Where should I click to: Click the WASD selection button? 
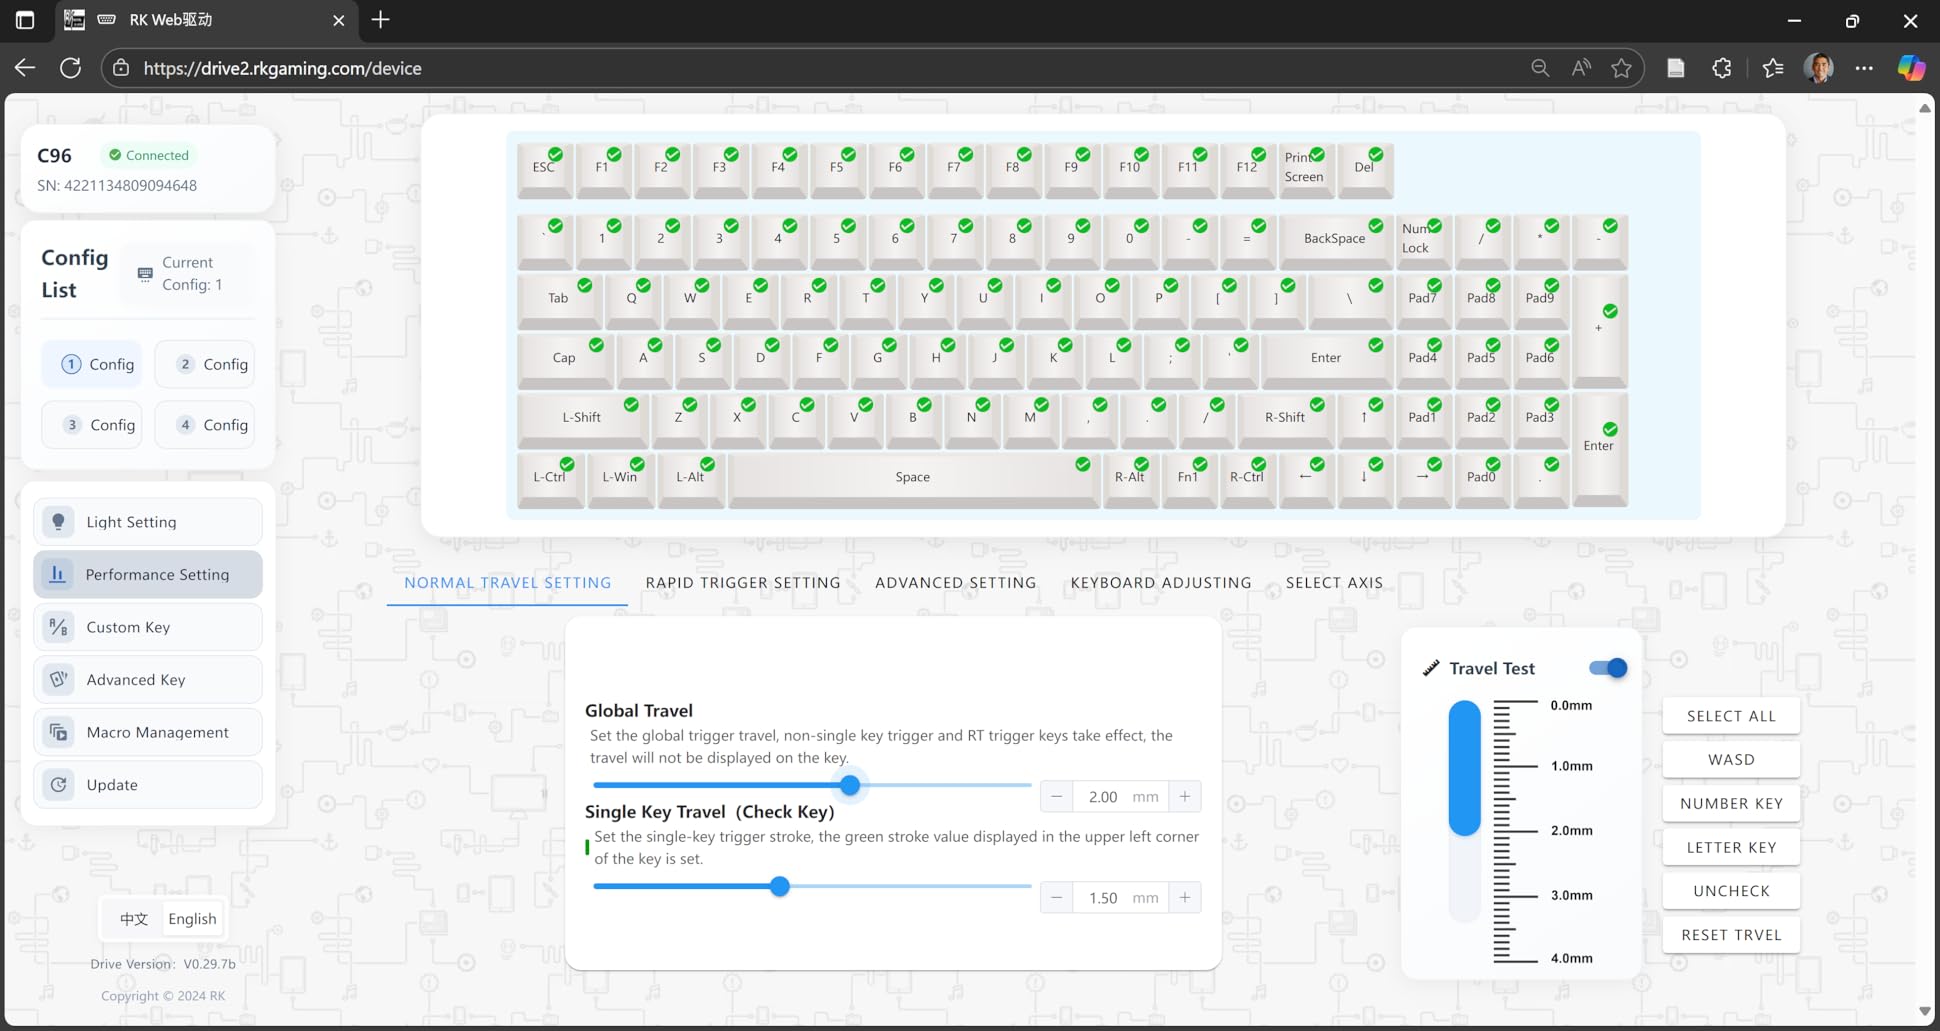click(x=1730, y=759)
